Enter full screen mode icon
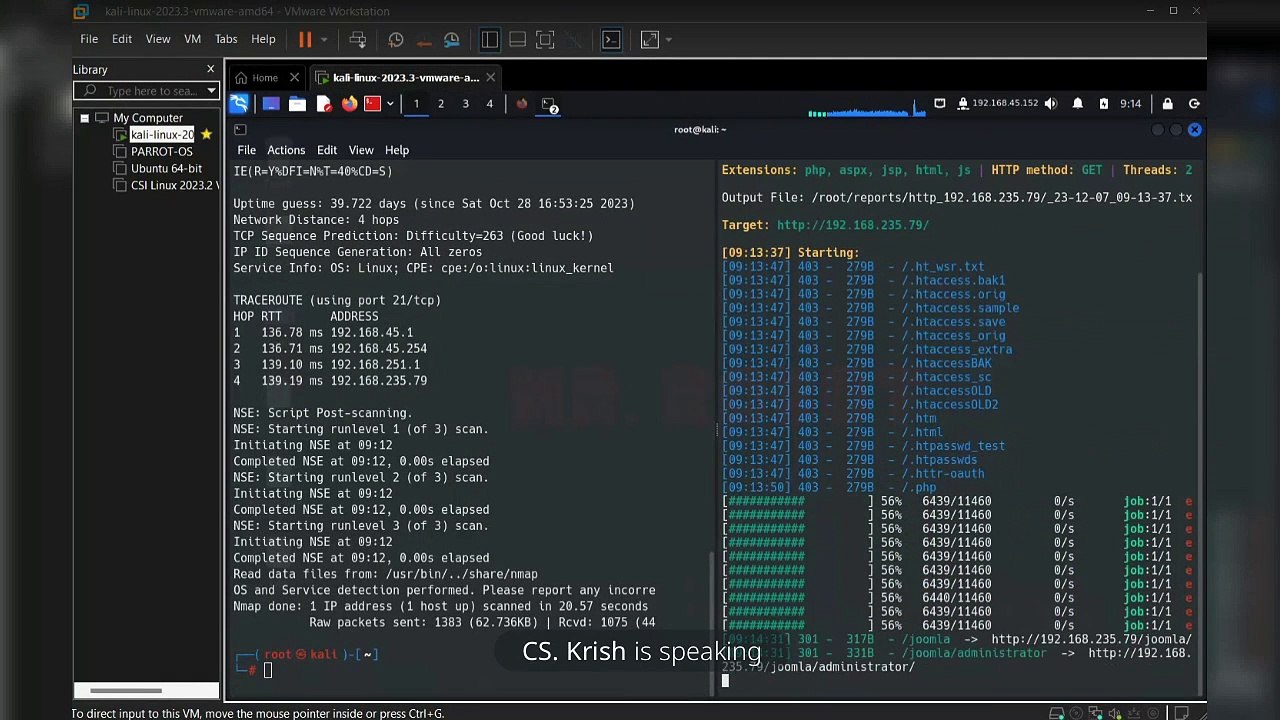1280x720 pixels. (x=545, y=40)
